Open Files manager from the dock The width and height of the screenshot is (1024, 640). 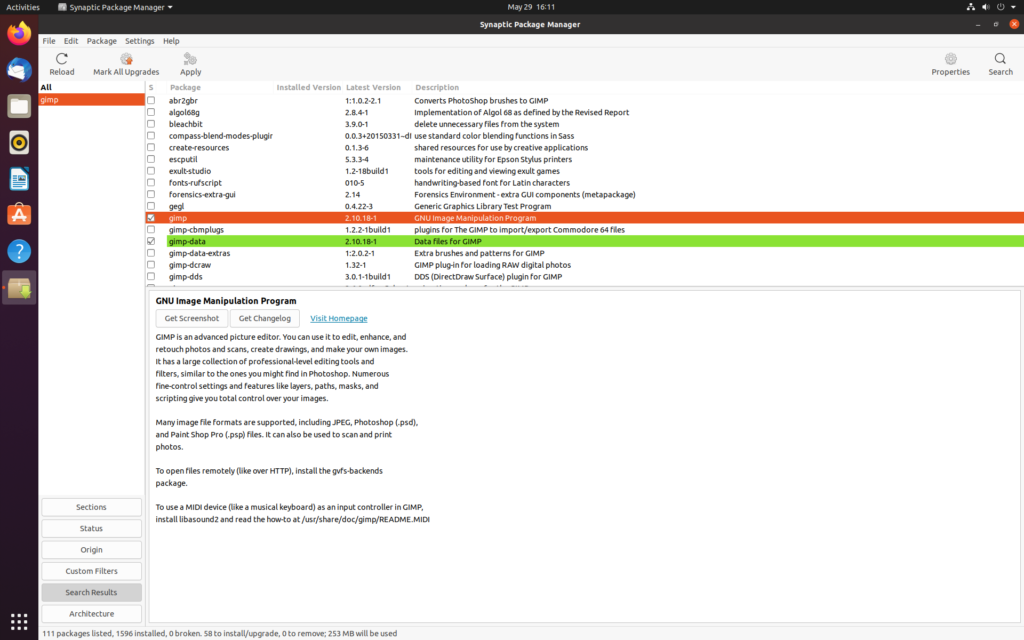click(19, 106)
